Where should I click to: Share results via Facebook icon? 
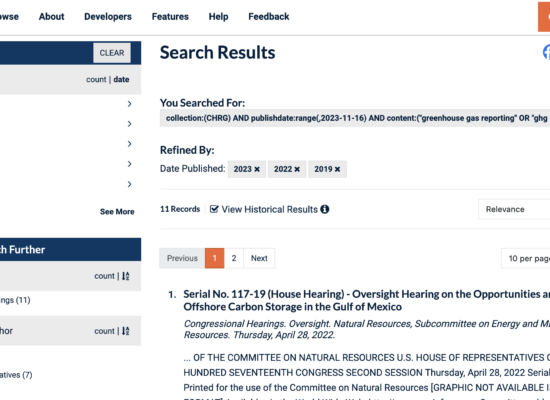click(546, 52)
